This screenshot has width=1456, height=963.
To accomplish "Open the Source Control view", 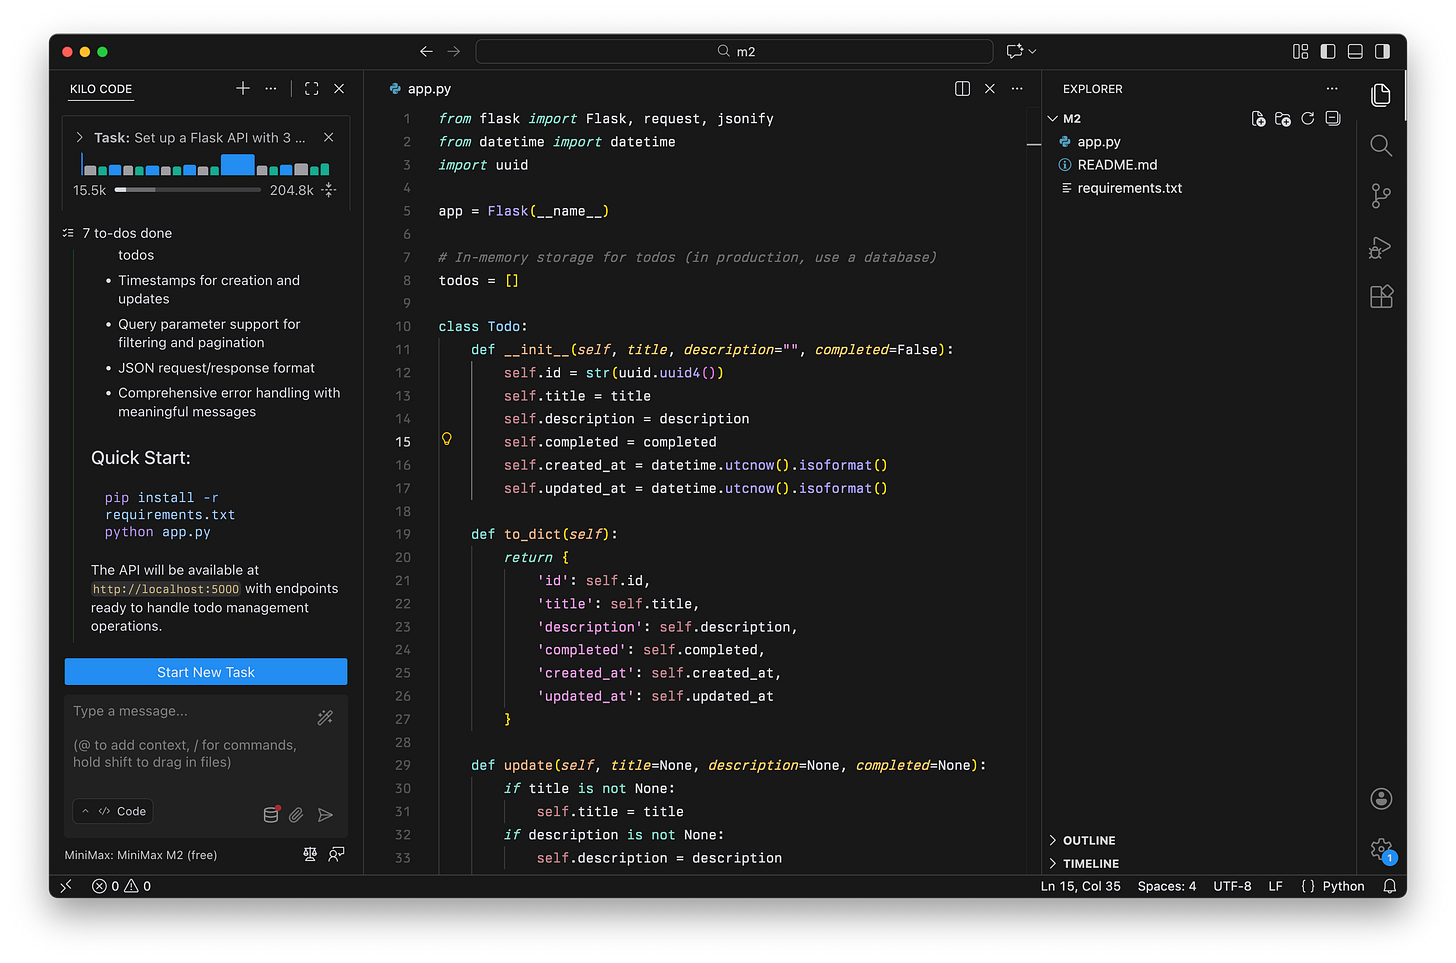I will 1381,196.
